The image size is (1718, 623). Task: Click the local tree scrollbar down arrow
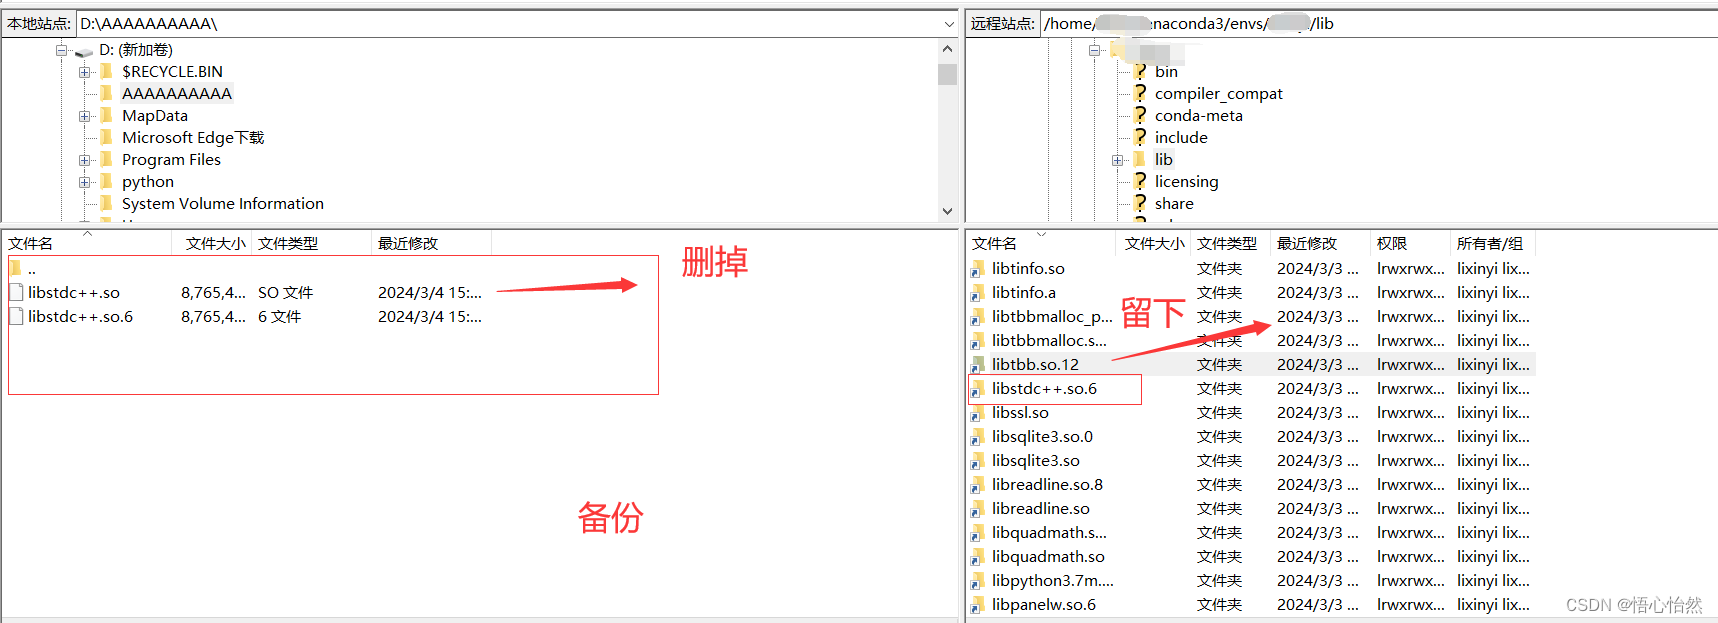click(x=947, y=211)
